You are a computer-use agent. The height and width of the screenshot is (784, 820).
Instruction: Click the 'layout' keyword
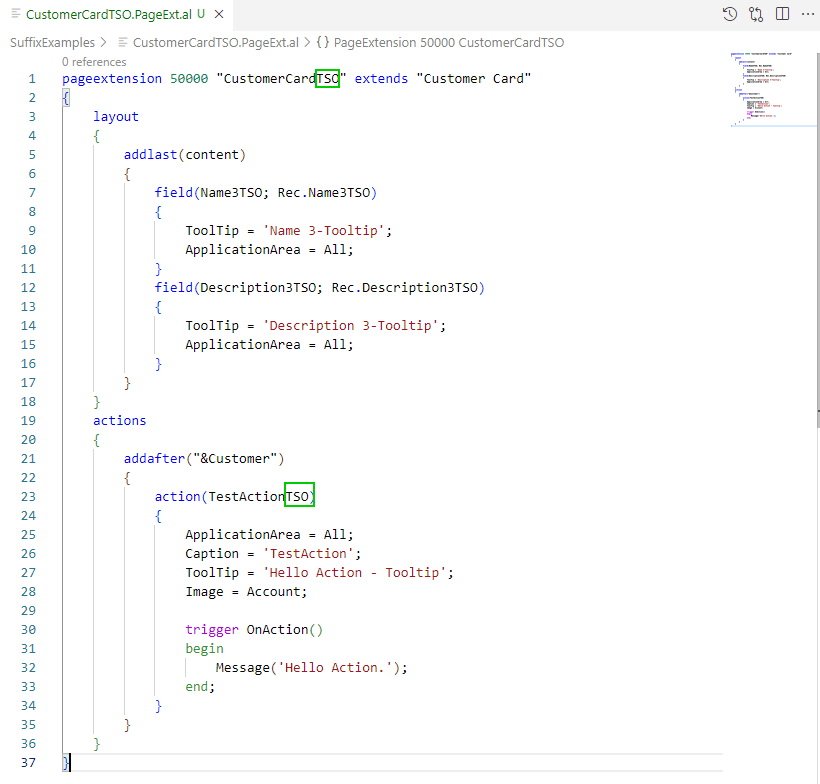[x=116, y=117]
